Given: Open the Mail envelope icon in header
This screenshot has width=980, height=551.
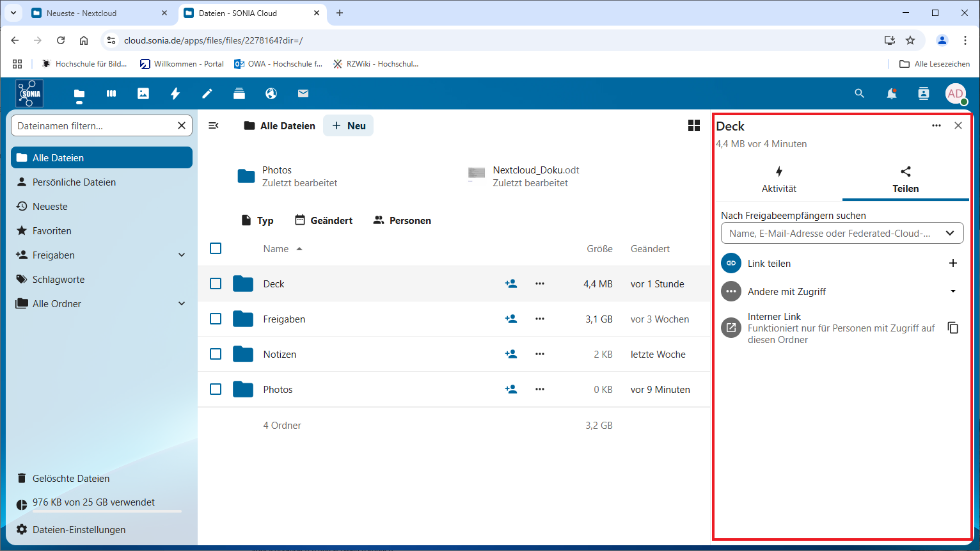Looking at the screenshot, I should coord(302,94).
